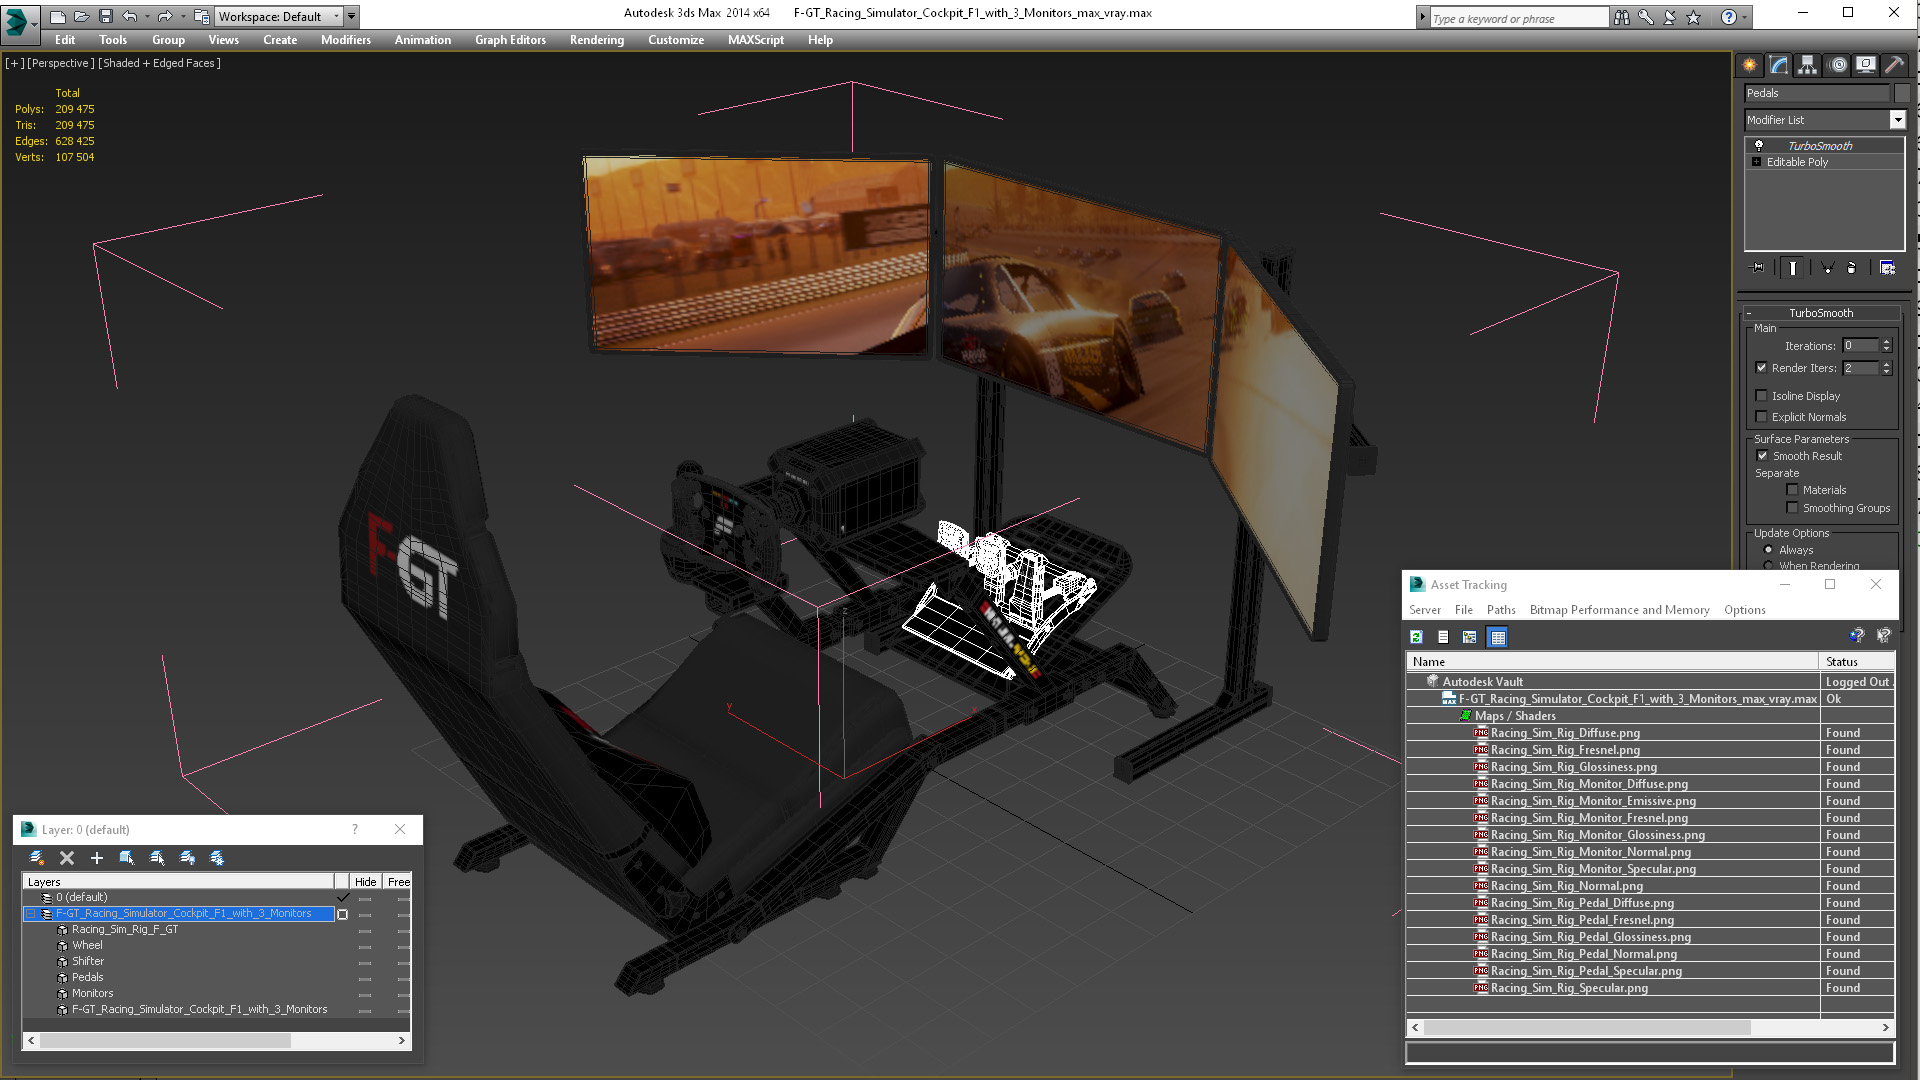Switch Asset Tracking to Table View icon
The height and width of the screenshot is (1080, 1920).
pyautogui.click(x=1497, y=637)
